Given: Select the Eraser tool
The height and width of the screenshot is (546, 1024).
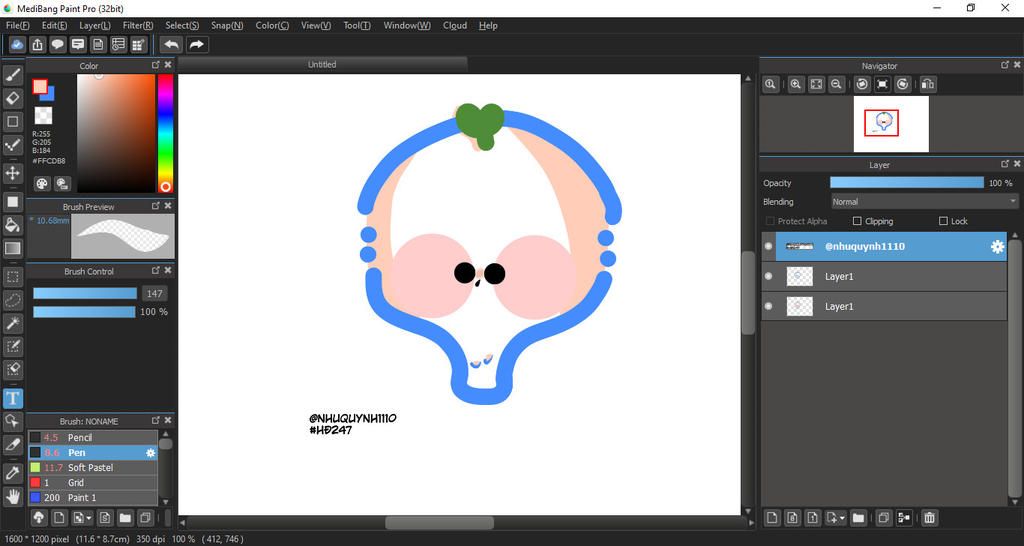Looking at the screenshot, I should pyautogui.click(x=12, y=99).
